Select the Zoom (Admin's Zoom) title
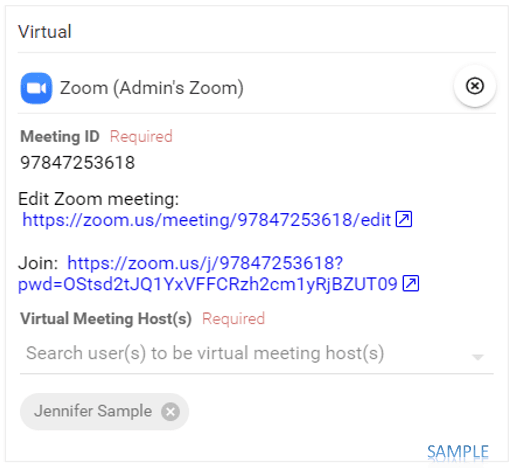This screenshot has height=468, width=513. 152,88
